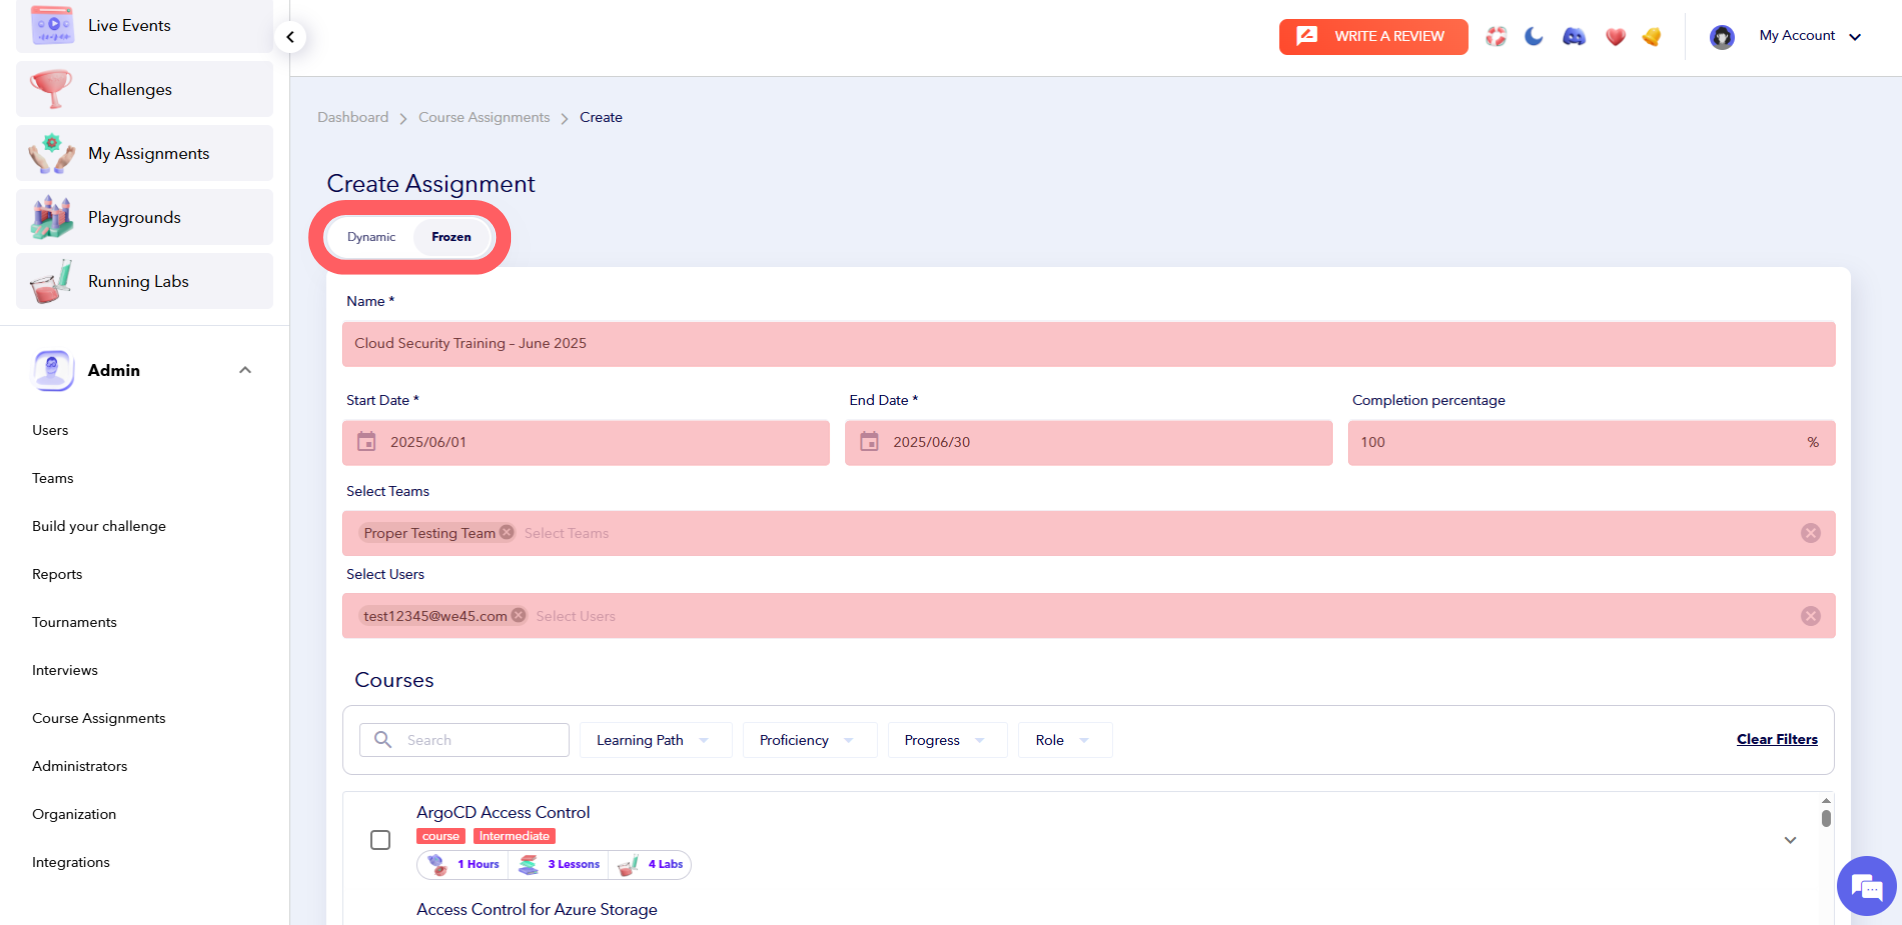This screenshot has height=925, width=1902.
Task: Open the Proficiency filter dropdown
Action: [x=808, y=740]
